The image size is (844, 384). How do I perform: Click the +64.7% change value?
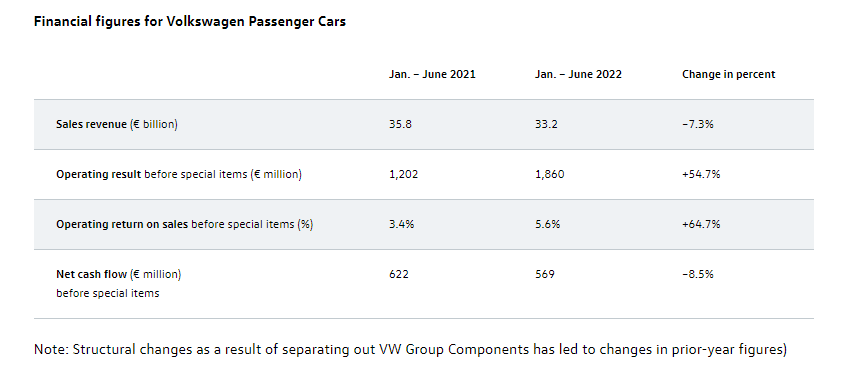(x=701, y=225)
